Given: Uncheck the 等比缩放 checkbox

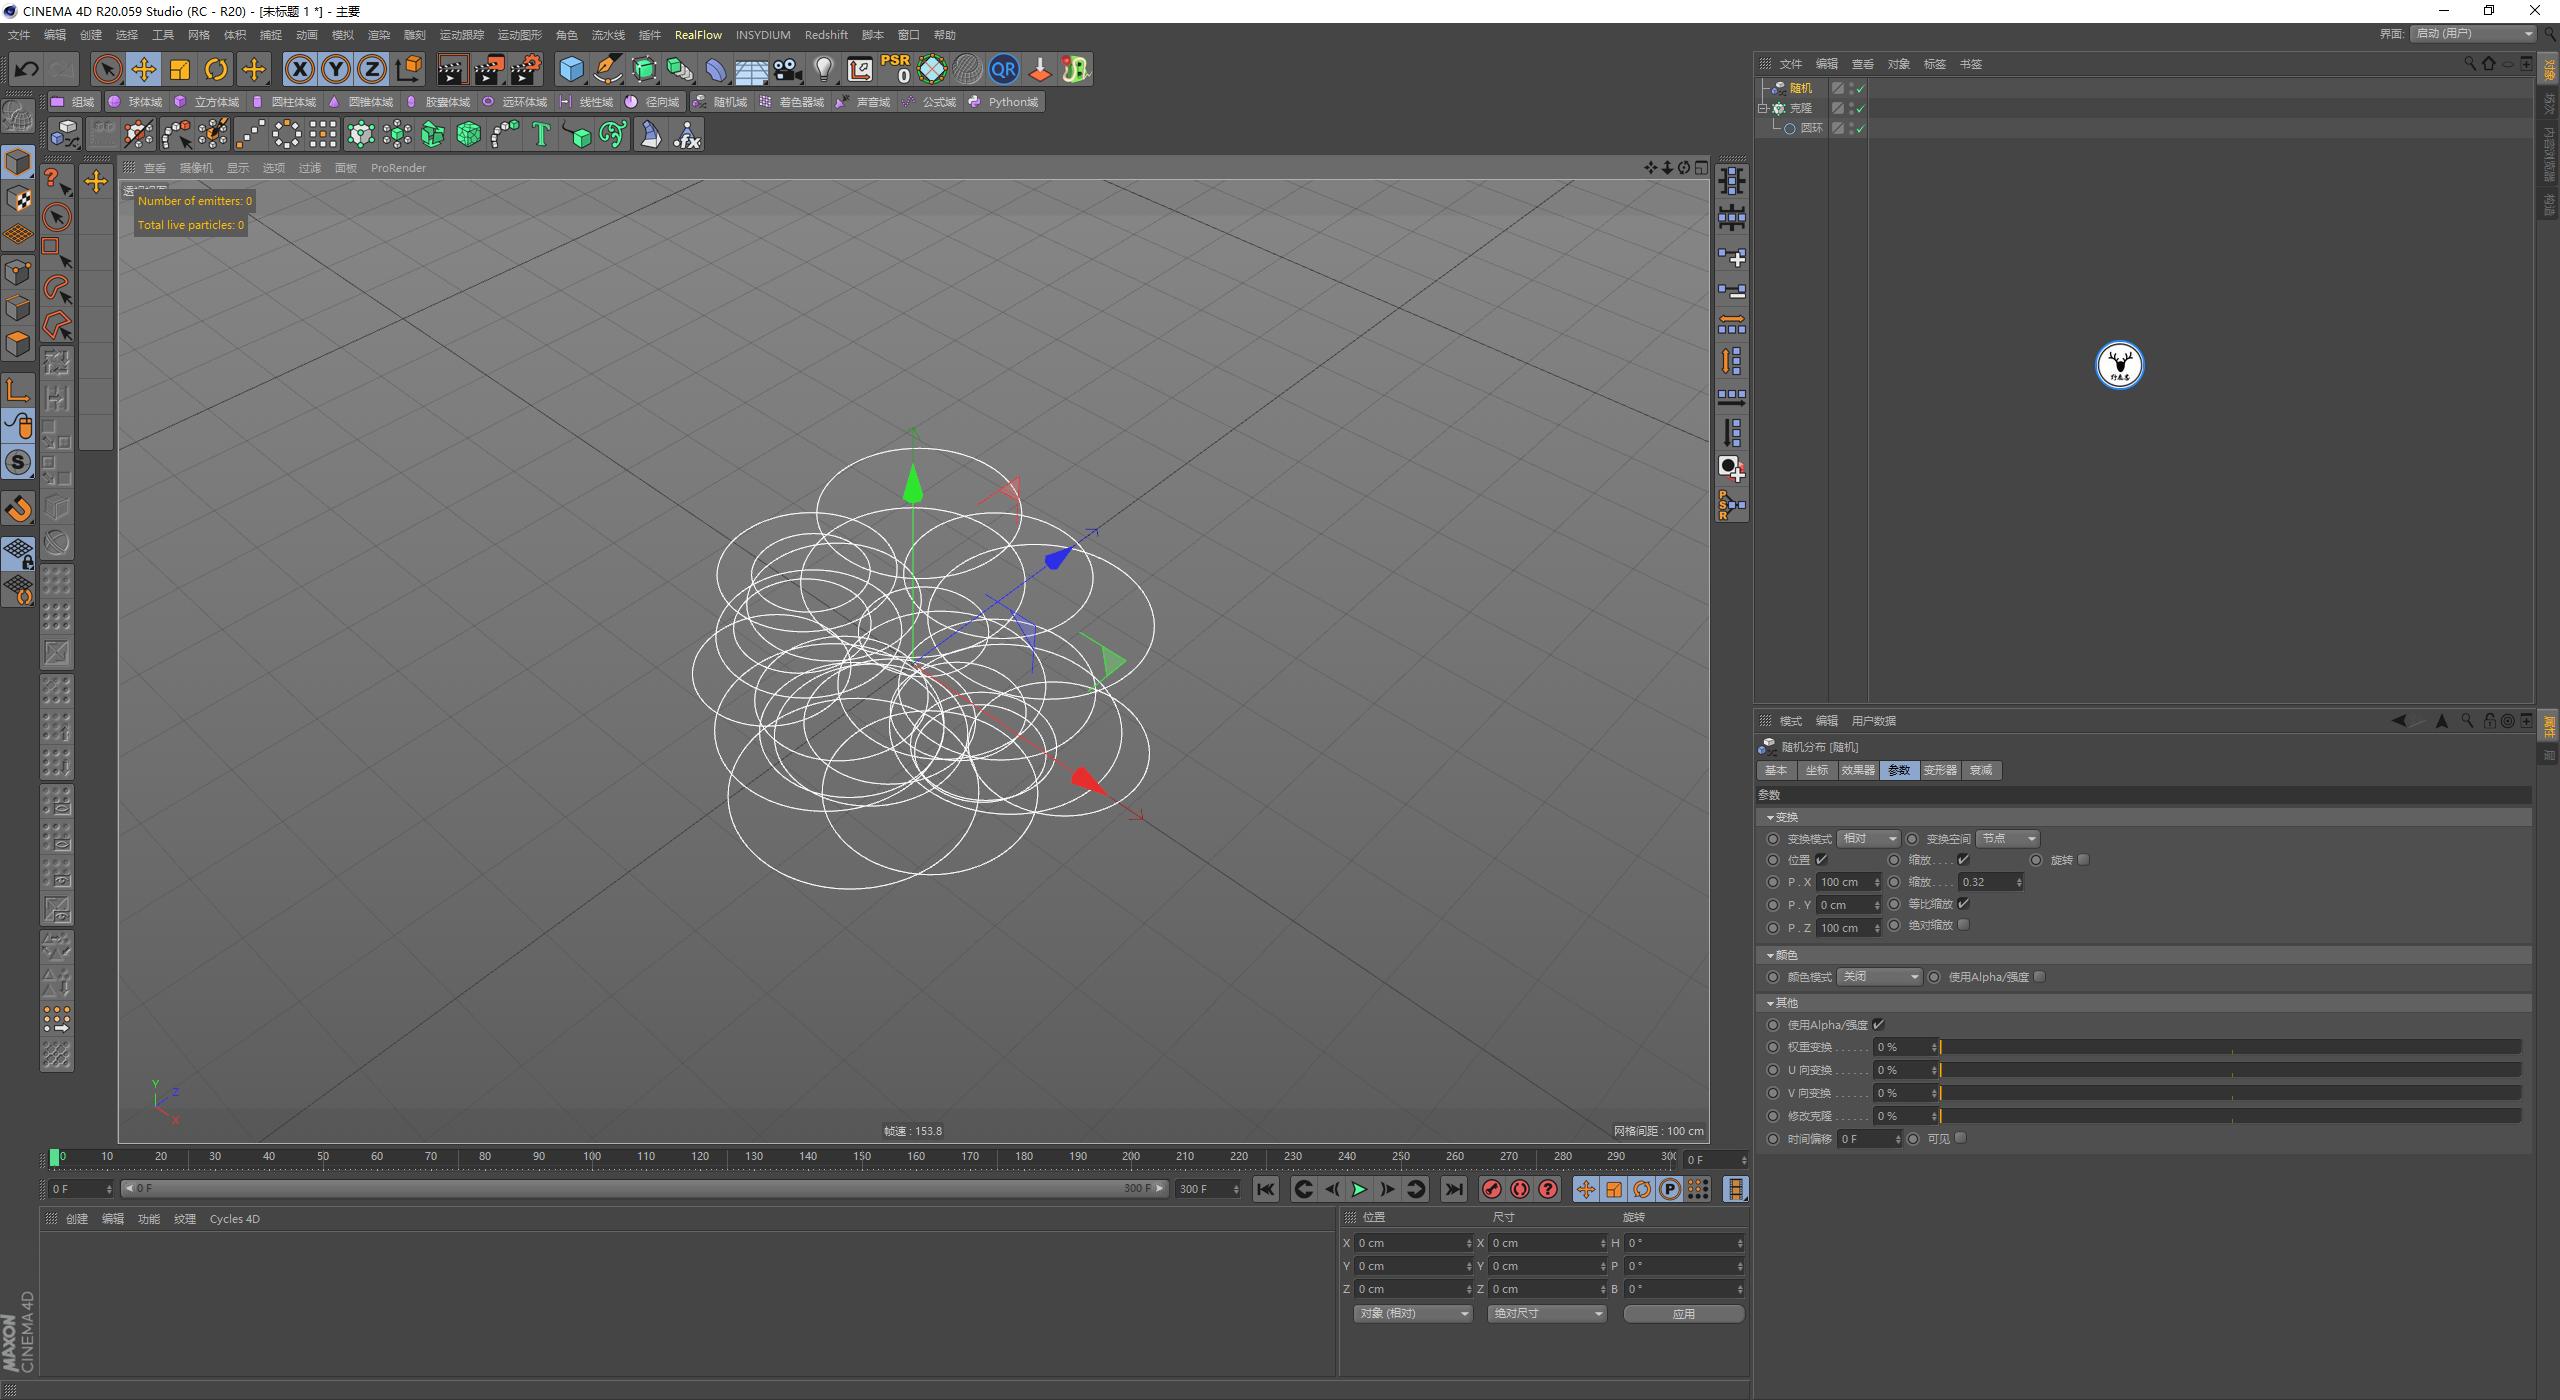Looking at the screenshot, I should click(x=1963, y=903).
